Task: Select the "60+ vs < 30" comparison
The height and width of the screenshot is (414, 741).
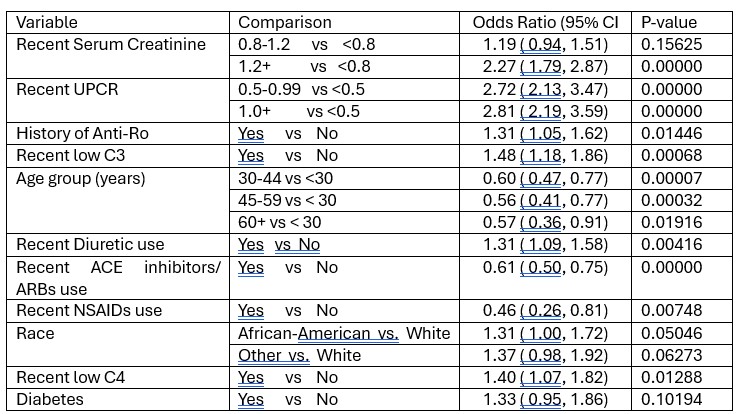Action: click(x=287, y=222)
